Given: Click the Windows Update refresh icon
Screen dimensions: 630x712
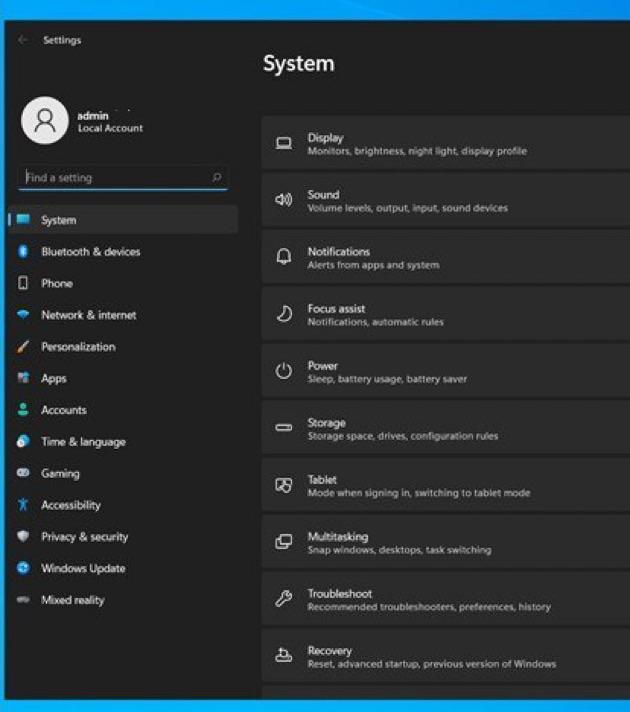Looking at the screenshot, I should [x=23, y=568].
